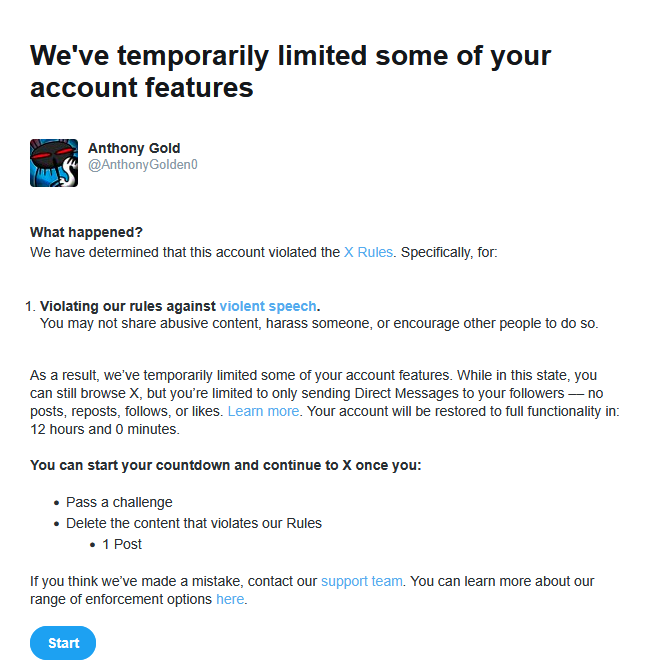Click Anthony Gold's profile avatar
This screenshot has width=669, height=665.
click(x=54, y=163)
